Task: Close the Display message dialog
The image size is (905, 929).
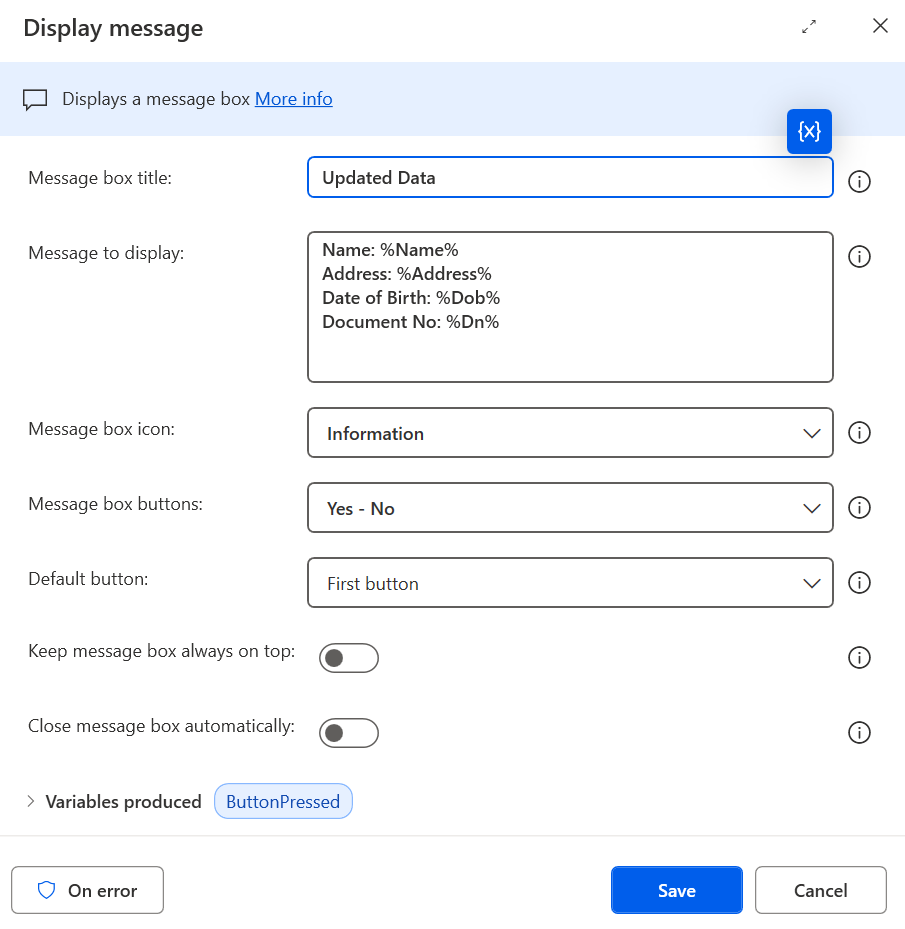Action: pos(880,25)
